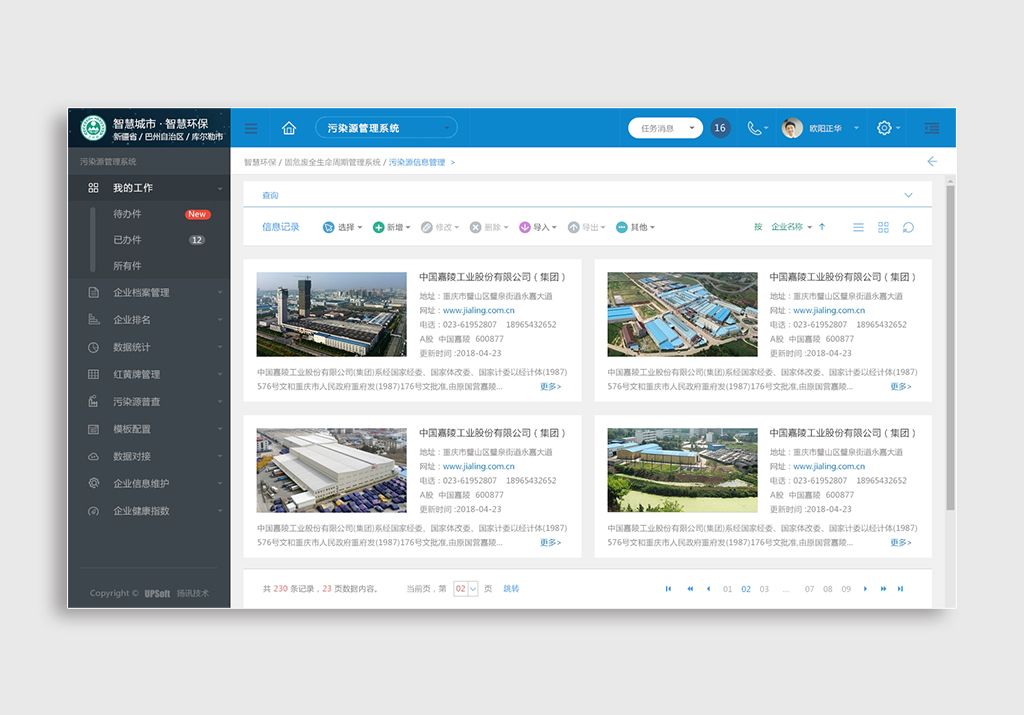Click the 污染源信息管理 breadcrumb link

coord(417,162)
